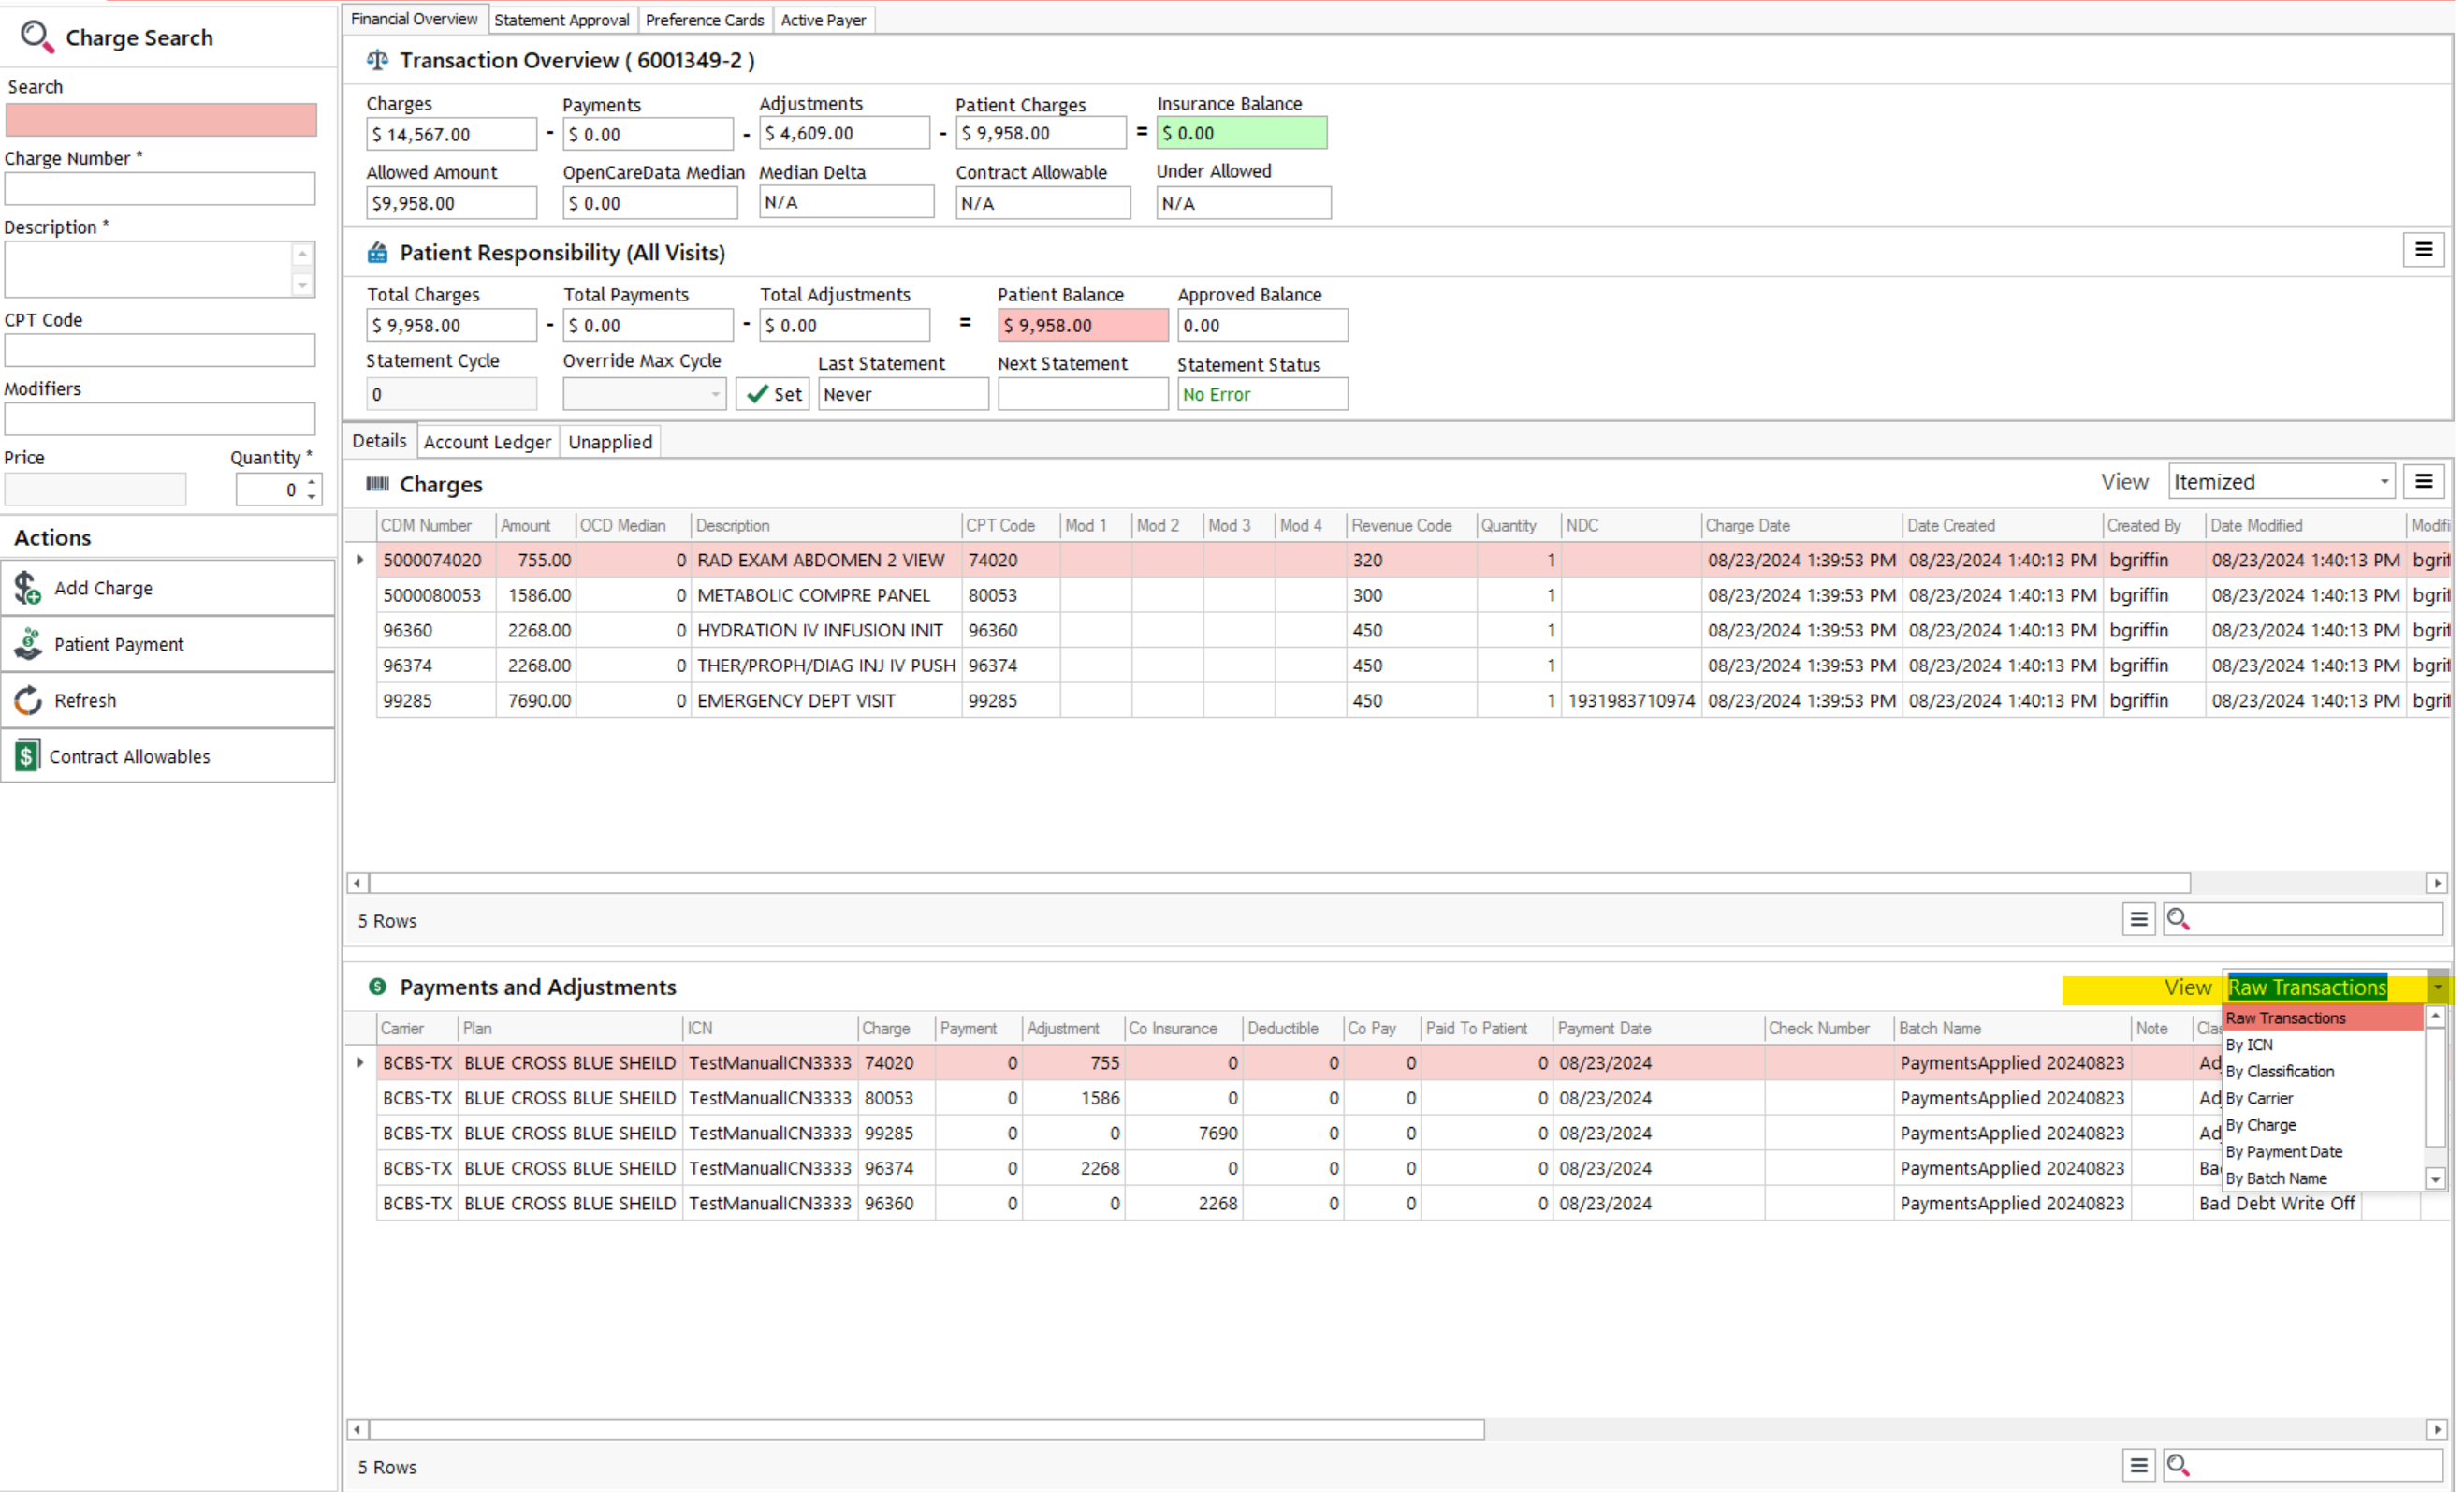Switch to the Financial Overview tab
Image resolution: width=2464 pixels, height=1492 pixels.
(x=415, y=19)
